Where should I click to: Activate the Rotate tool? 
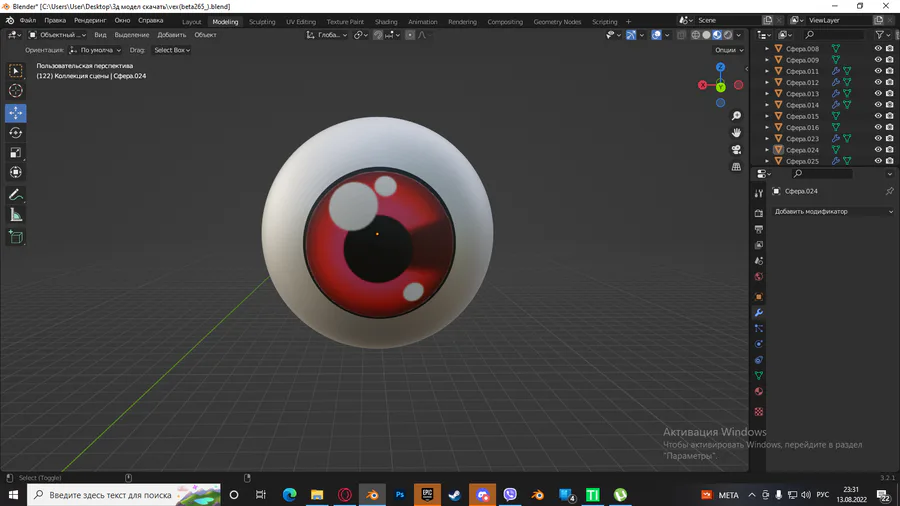(x=15, y=133)
